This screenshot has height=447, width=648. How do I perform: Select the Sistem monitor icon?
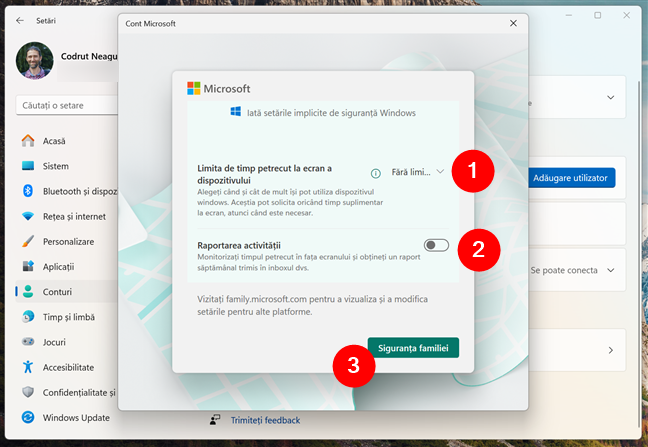click(28, 166)
